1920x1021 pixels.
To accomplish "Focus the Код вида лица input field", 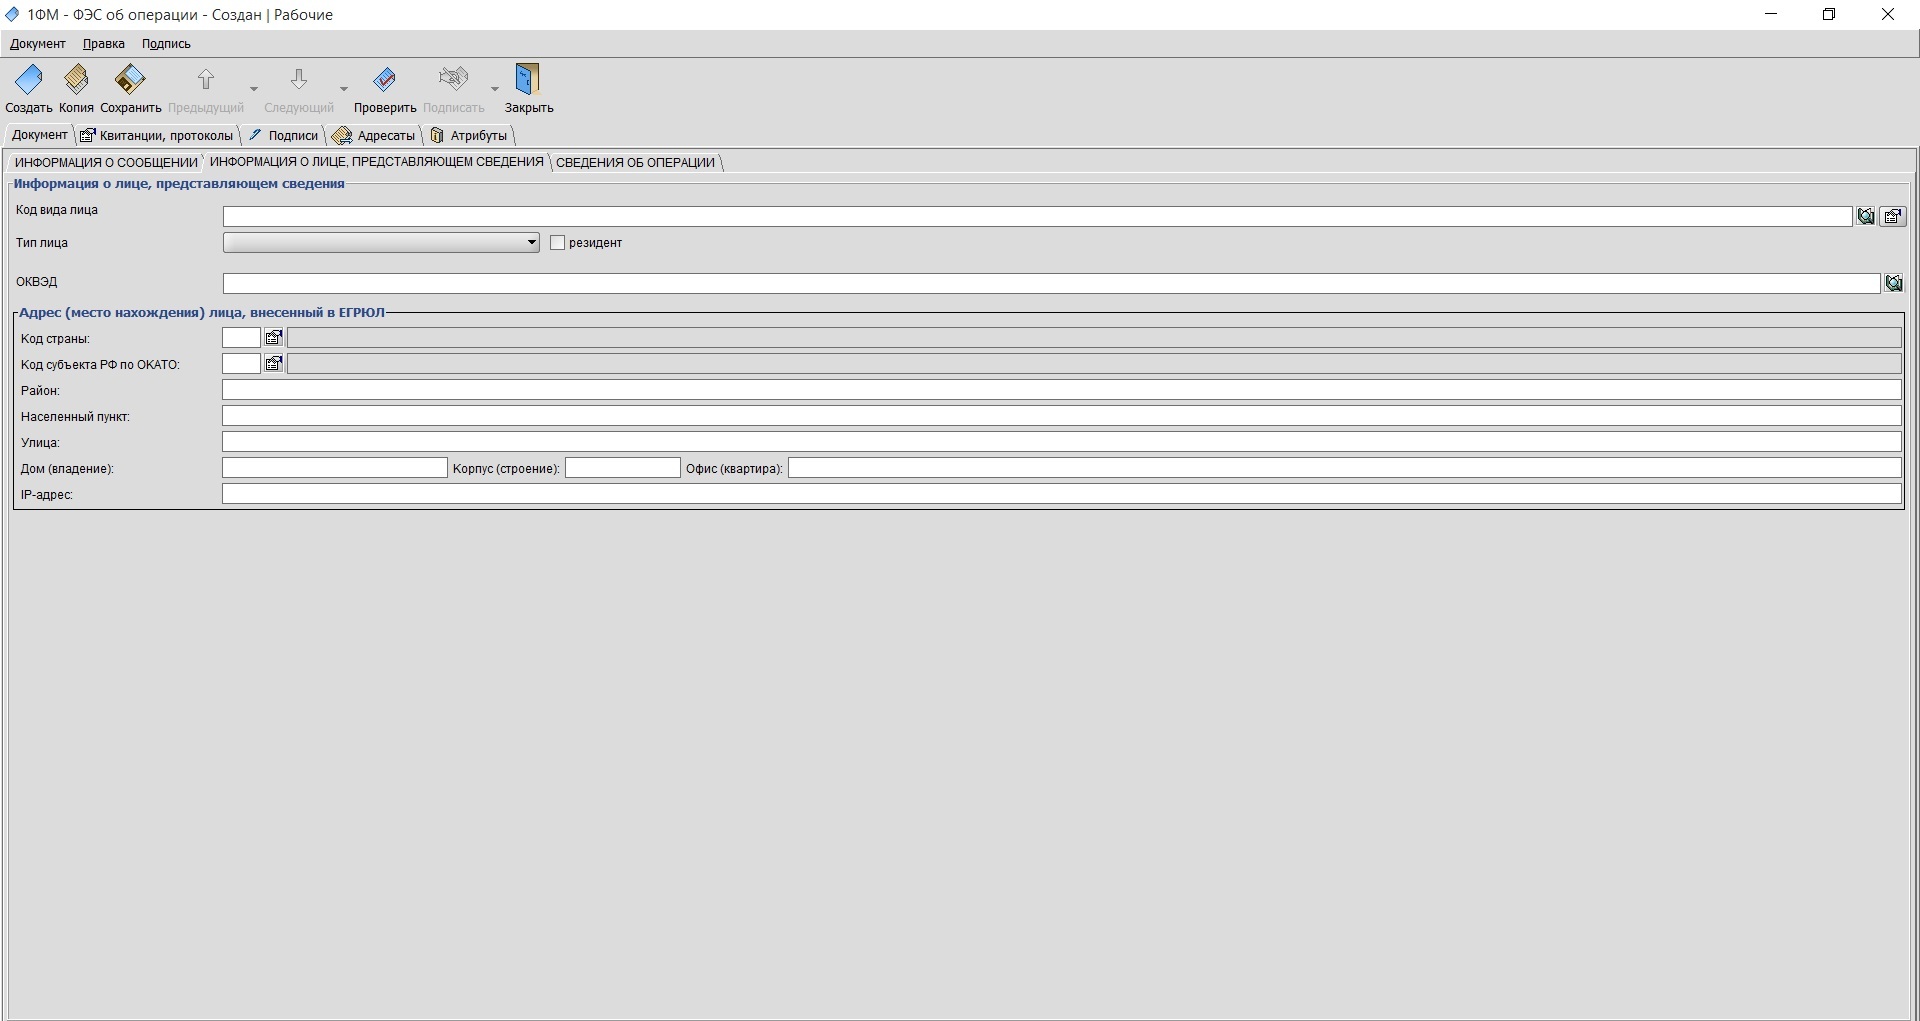I will [x=1038, y=217].
